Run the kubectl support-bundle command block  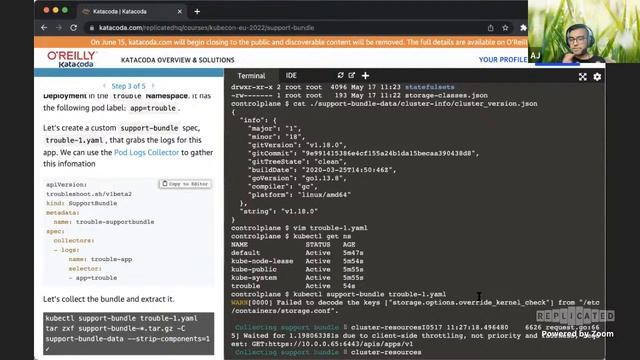coord(129,333)
